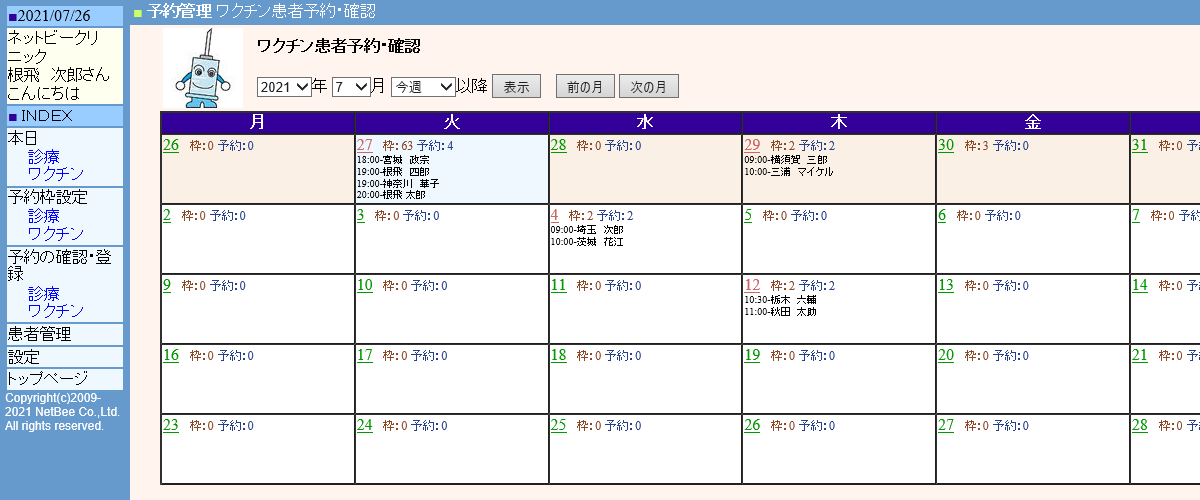This screenshot has width=1200, height=500.
Task: Open the month 7 dropdown
Action: tap(351, 87)
